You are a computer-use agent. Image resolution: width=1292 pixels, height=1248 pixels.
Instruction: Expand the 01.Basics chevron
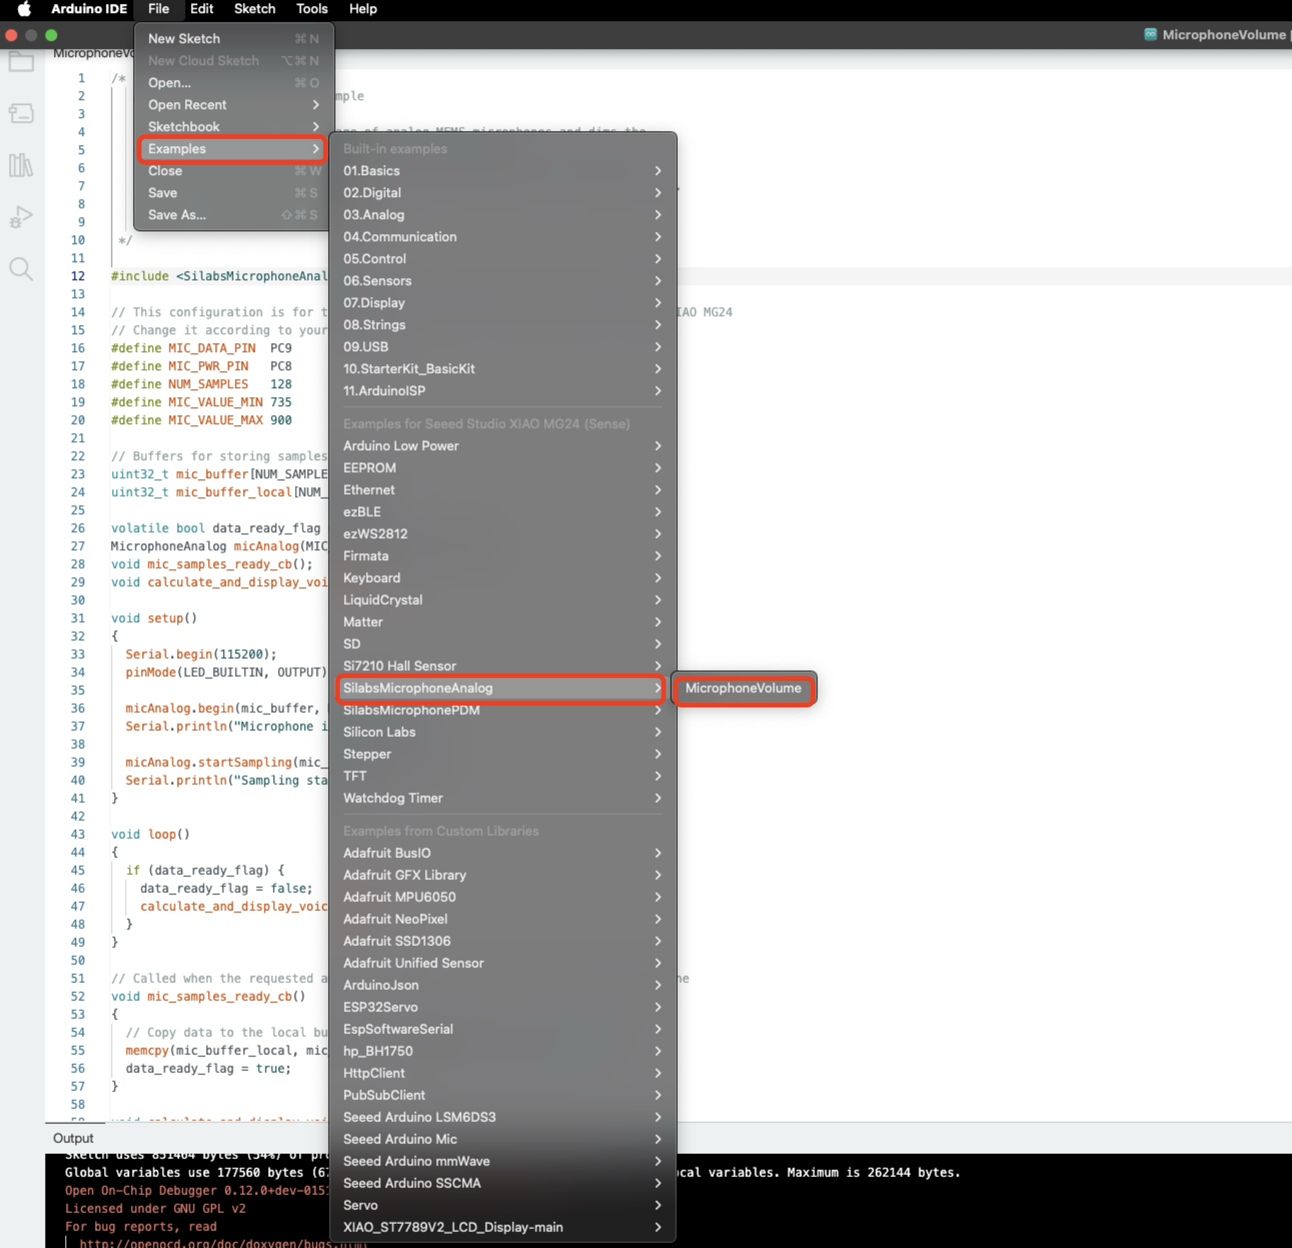pos(658,171)
